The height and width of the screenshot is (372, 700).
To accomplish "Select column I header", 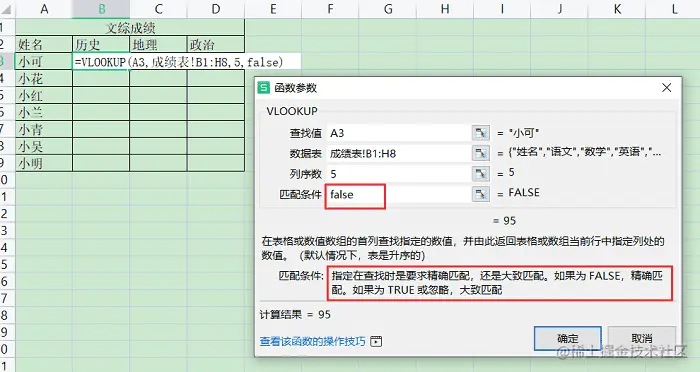I will [502, 9].
